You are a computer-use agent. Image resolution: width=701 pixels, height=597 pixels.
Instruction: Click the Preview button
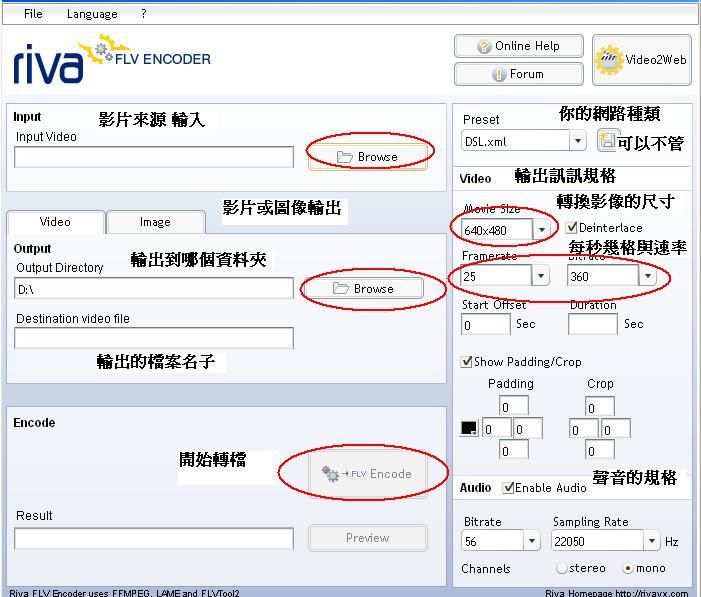(x=367, y=538)
